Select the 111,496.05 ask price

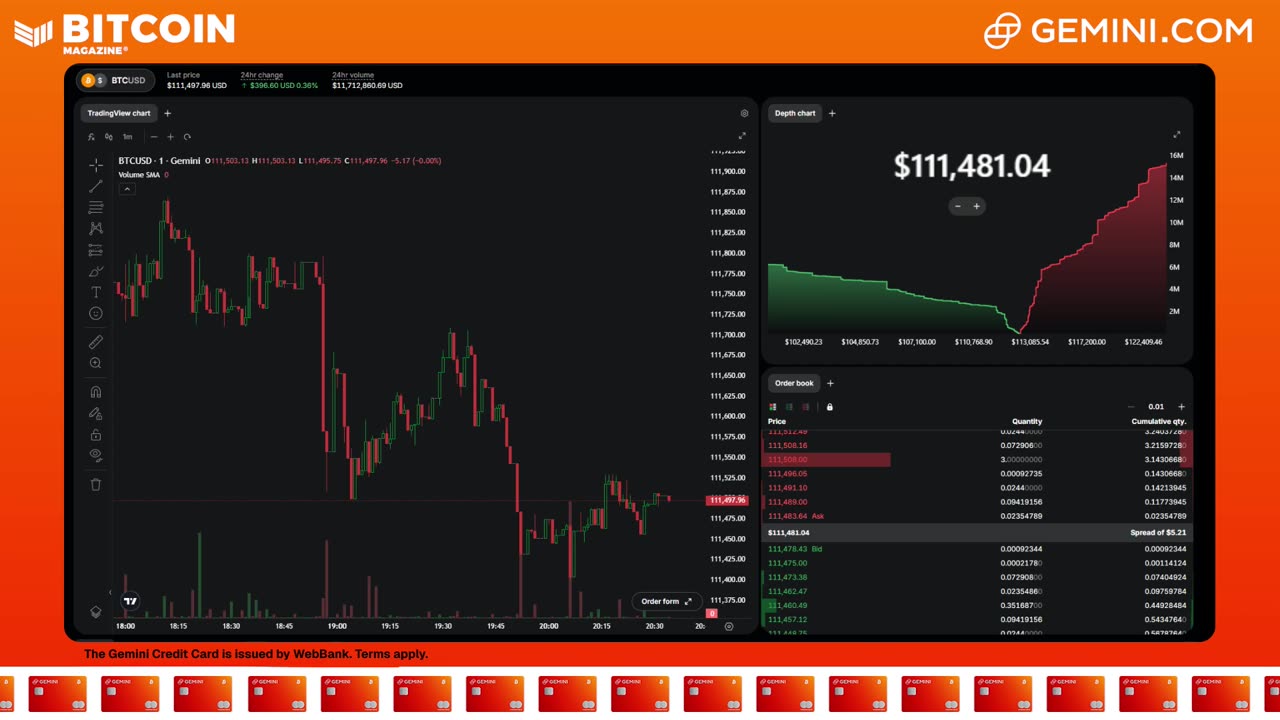point(787,474)
